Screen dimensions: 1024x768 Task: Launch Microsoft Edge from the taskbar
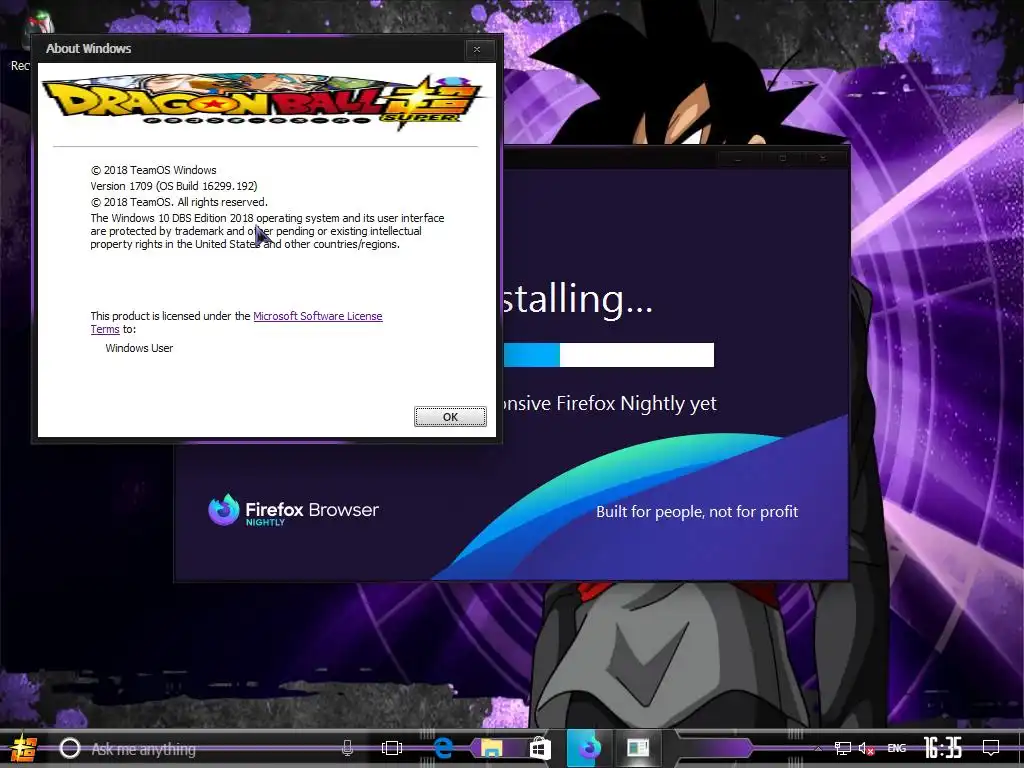(443, 748)
